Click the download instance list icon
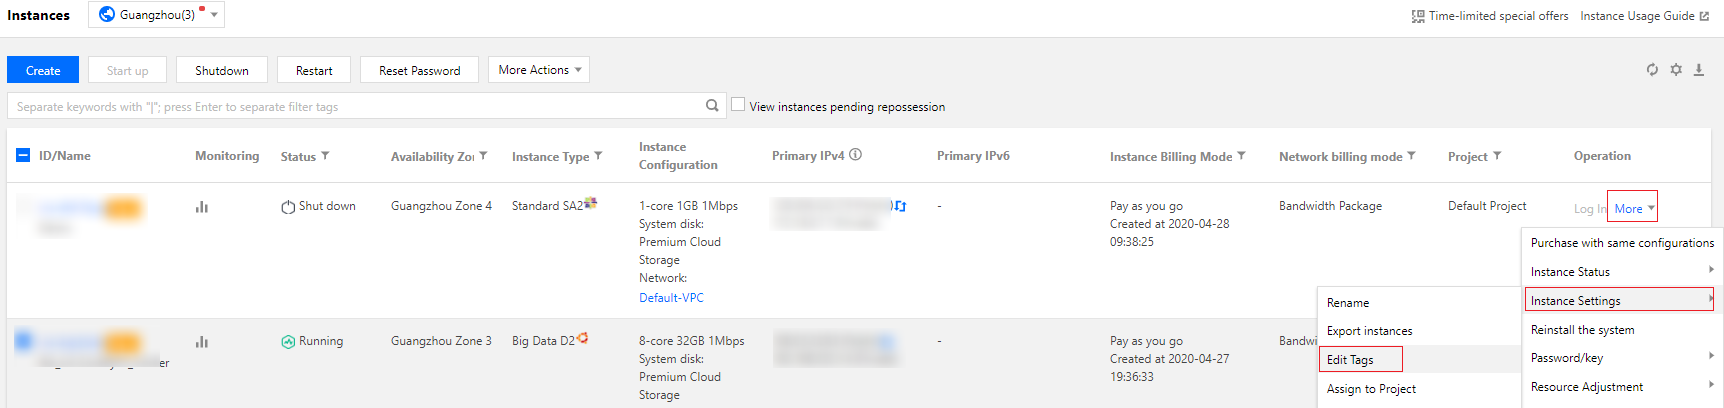 (1699, 70)
